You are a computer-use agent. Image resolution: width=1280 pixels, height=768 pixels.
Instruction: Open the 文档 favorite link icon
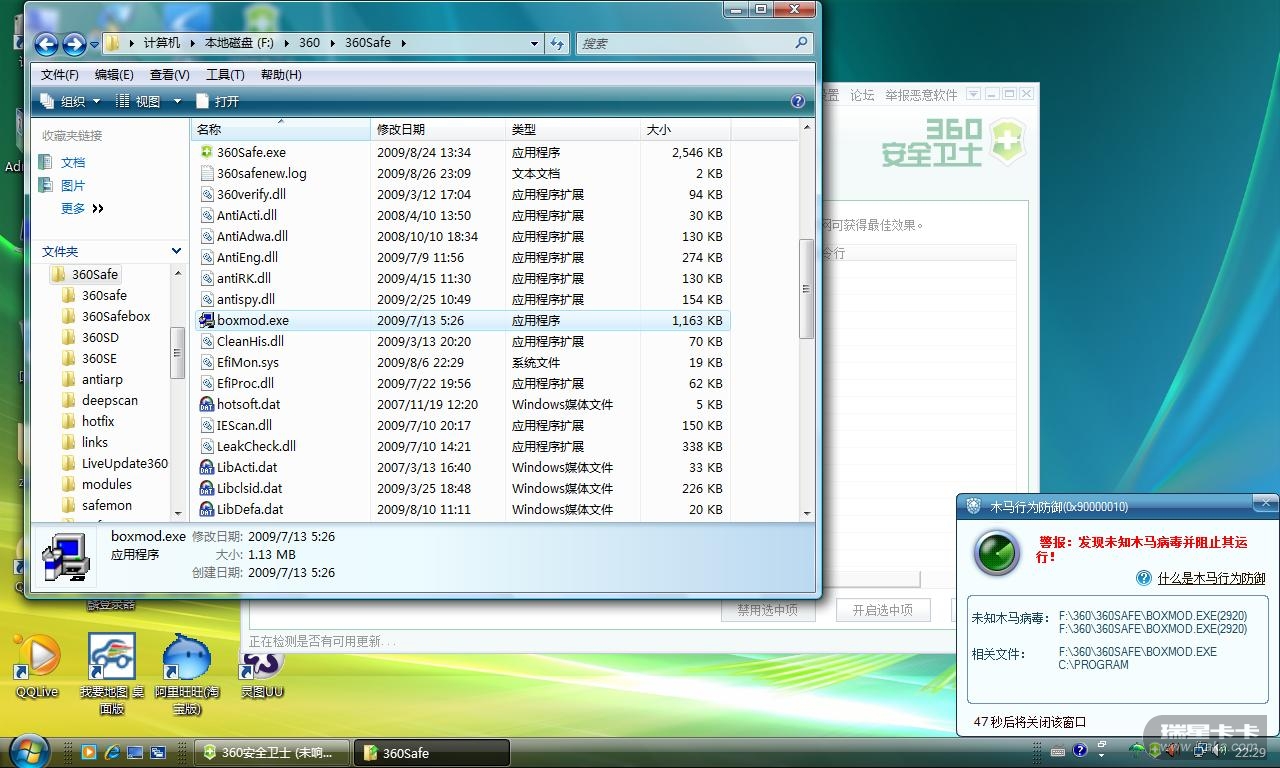tap(46, 162)
